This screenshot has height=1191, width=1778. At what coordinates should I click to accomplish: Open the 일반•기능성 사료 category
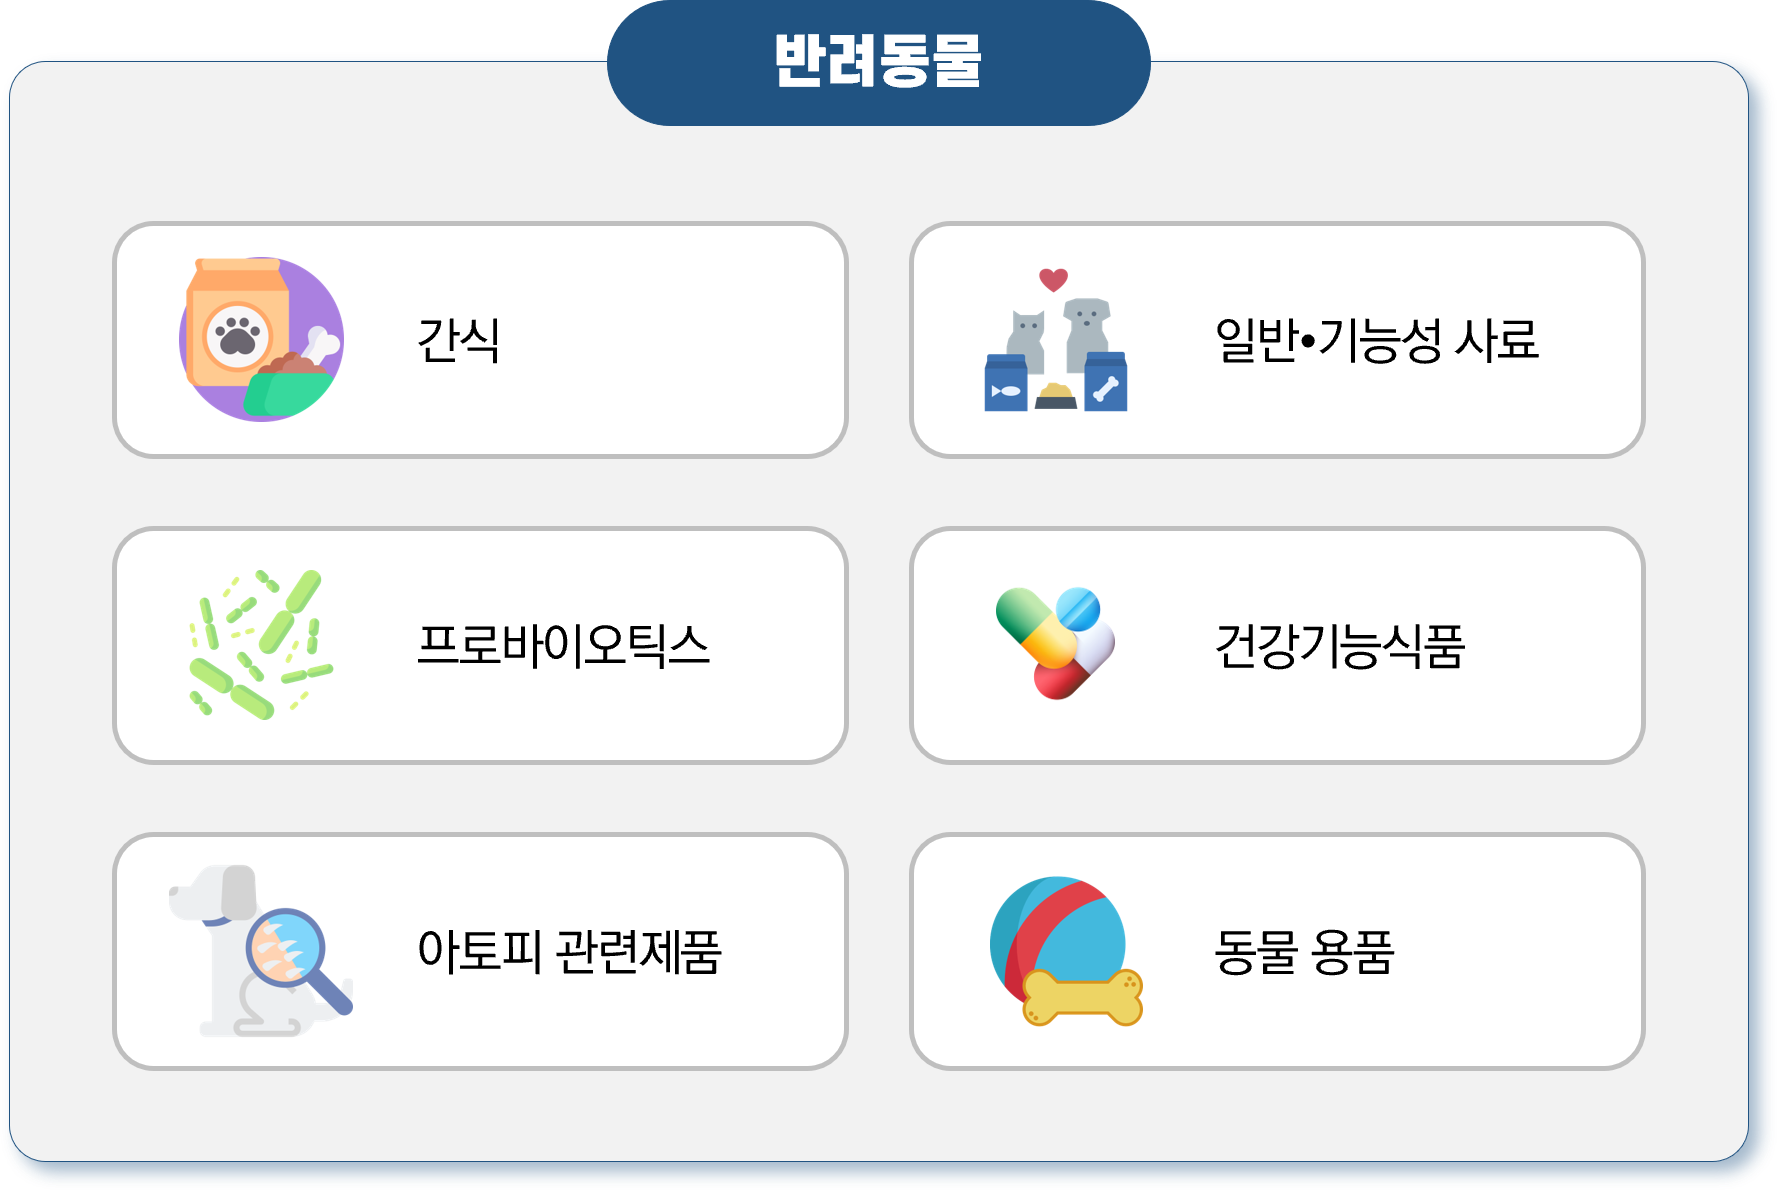pos(1277,340)
